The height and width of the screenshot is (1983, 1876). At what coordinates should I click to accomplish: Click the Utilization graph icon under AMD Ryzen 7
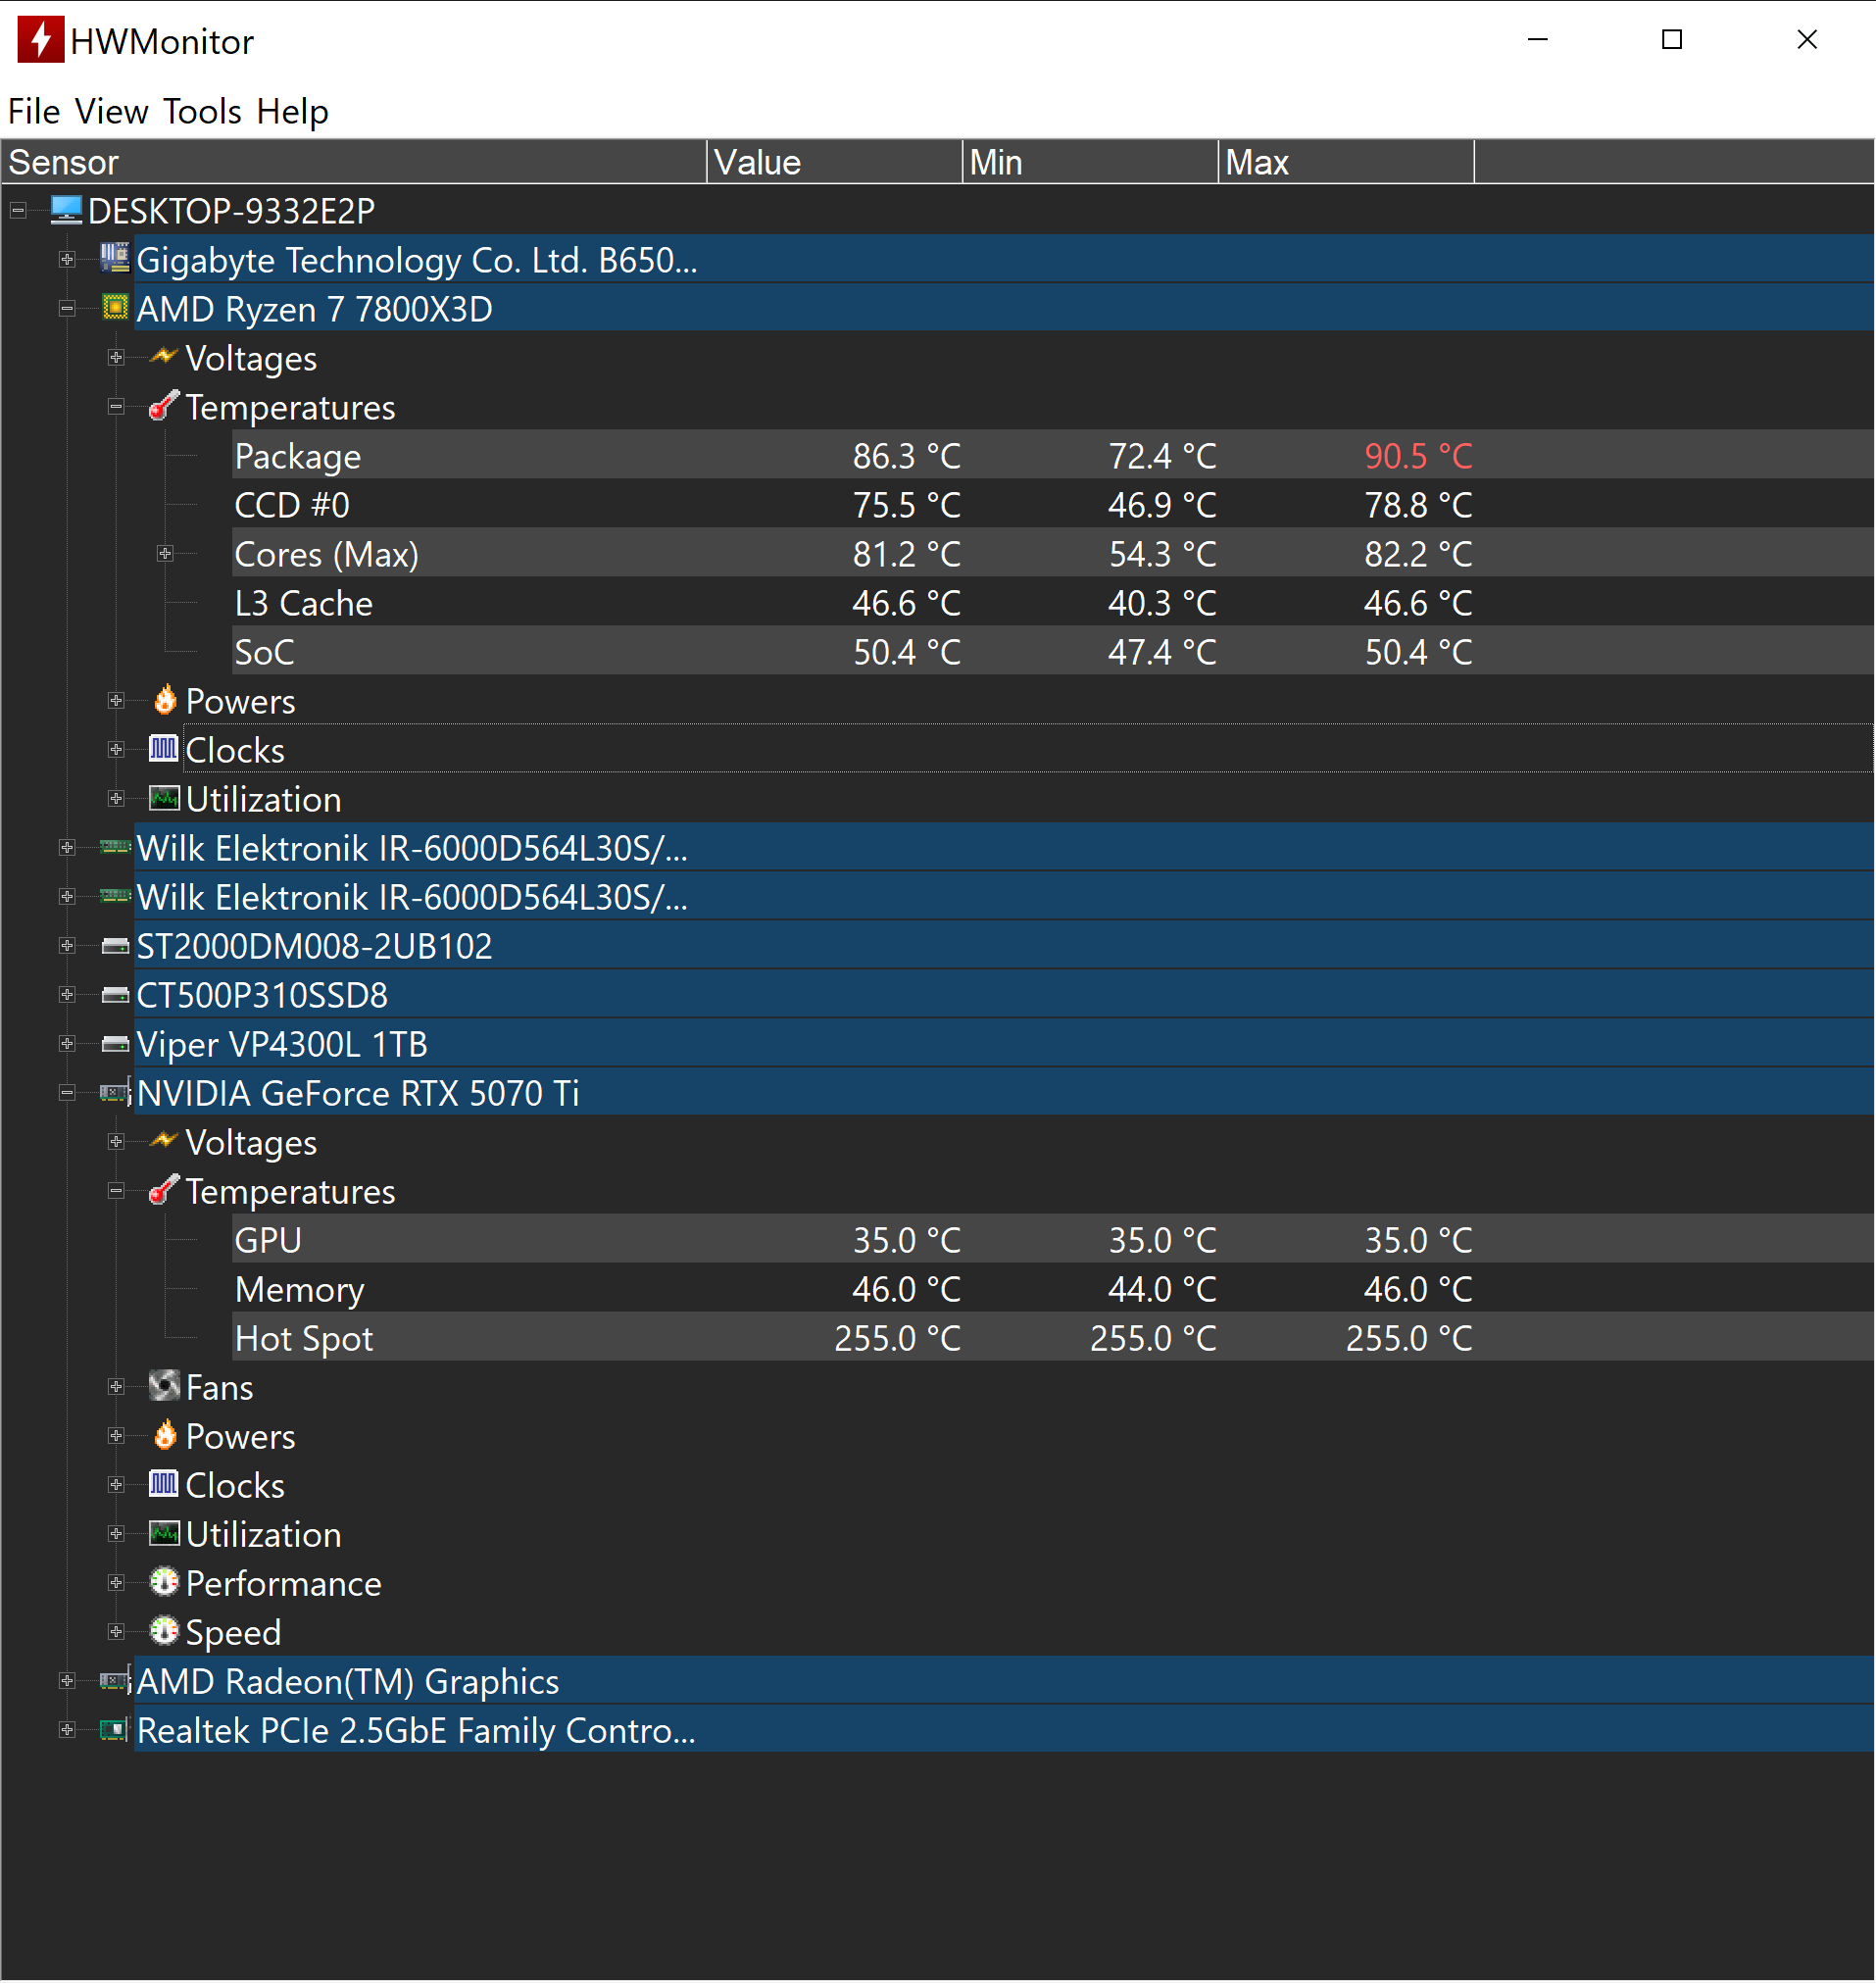(164, 798)
